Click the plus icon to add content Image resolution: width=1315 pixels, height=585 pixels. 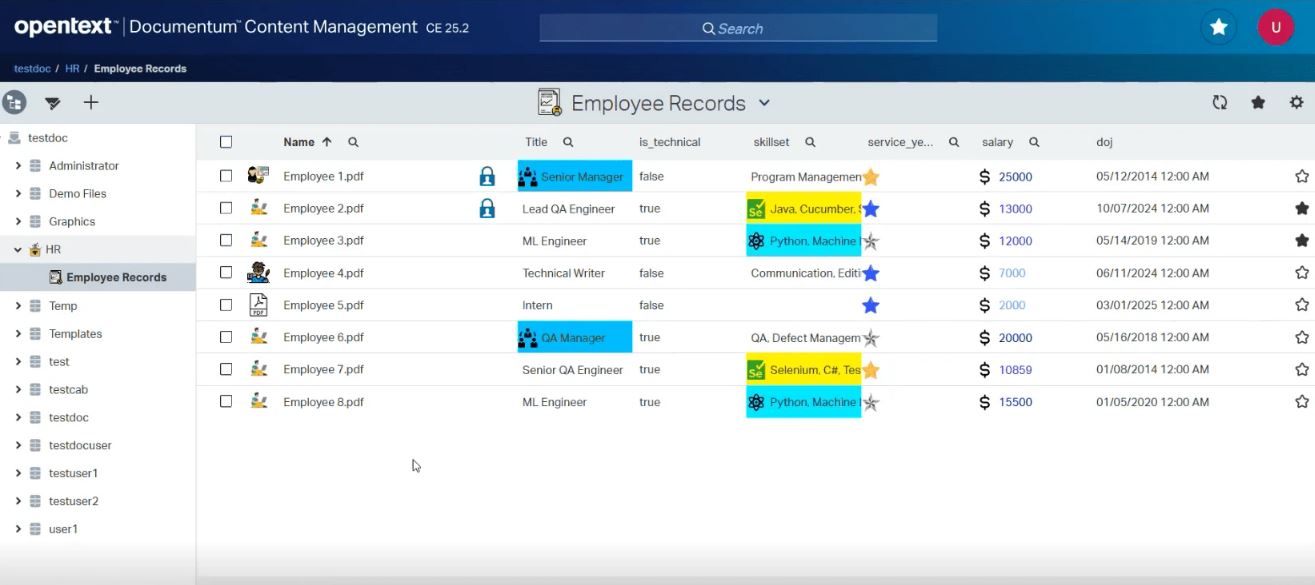91,102
